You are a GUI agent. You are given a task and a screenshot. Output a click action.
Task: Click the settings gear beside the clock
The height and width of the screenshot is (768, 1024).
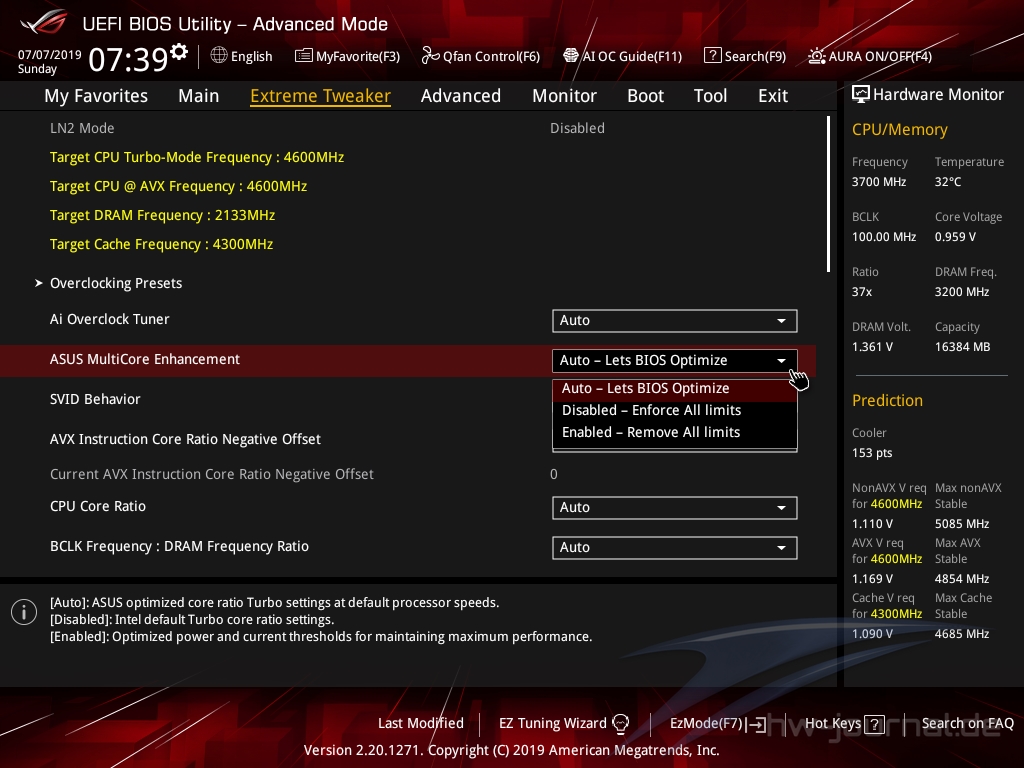(x=179, y=52)
